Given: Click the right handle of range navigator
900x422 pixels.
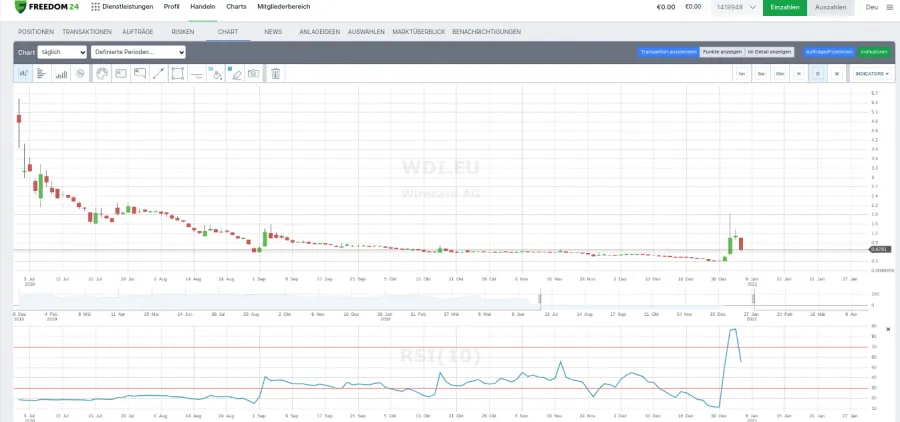Looking at the screenshot, I should point(753,299).
